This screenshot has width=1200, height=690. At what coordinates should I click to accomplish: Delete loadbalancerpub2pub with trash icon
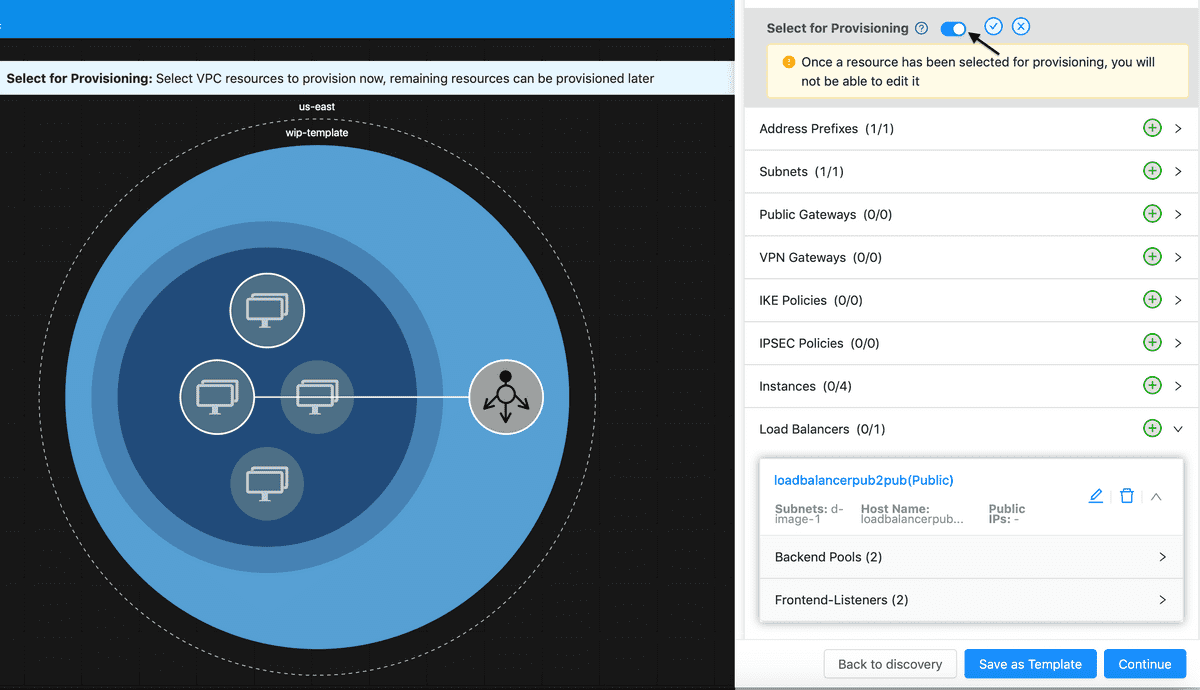[1127, 496]
